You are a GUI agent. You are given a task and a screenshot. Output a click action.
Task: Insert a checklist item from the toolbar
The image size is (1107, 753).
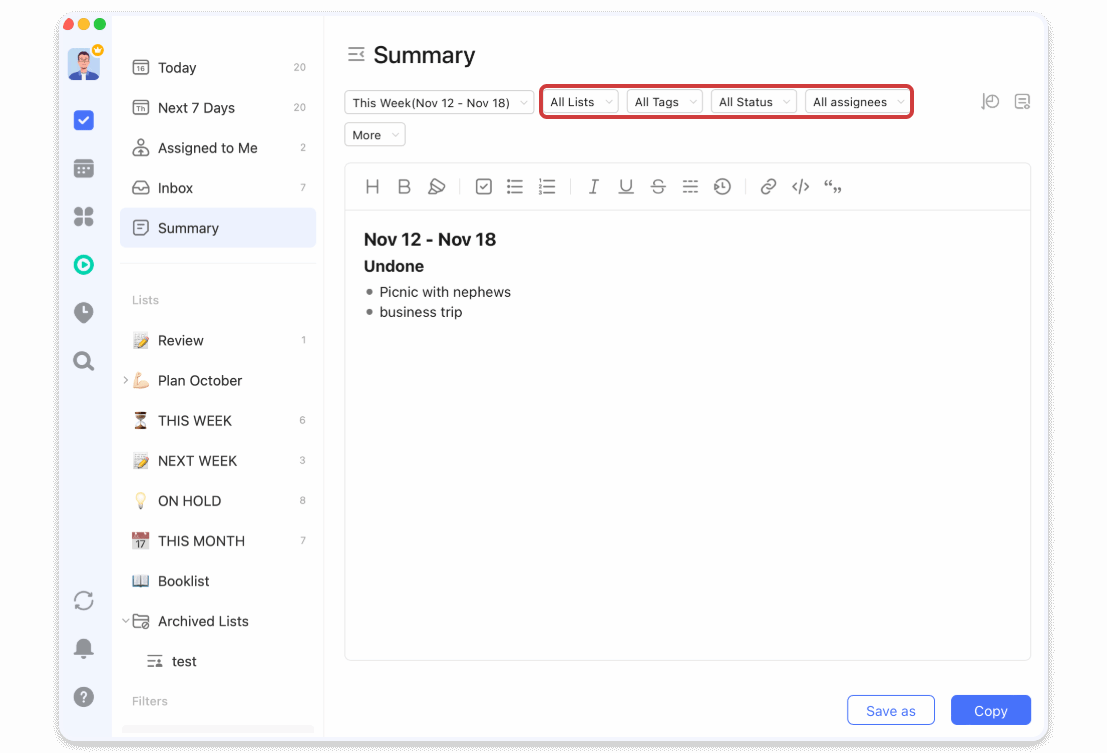point(483,186)
